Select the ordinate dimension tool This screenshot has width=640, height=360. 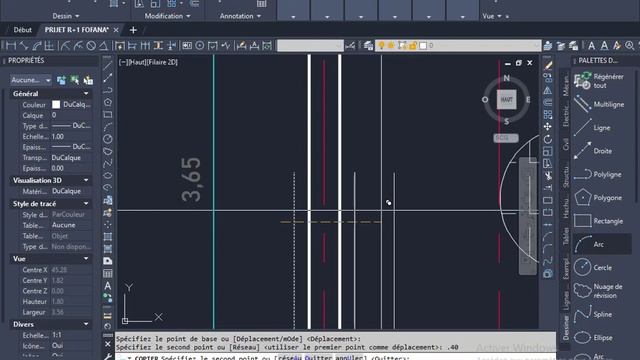[x=49, y=46]
